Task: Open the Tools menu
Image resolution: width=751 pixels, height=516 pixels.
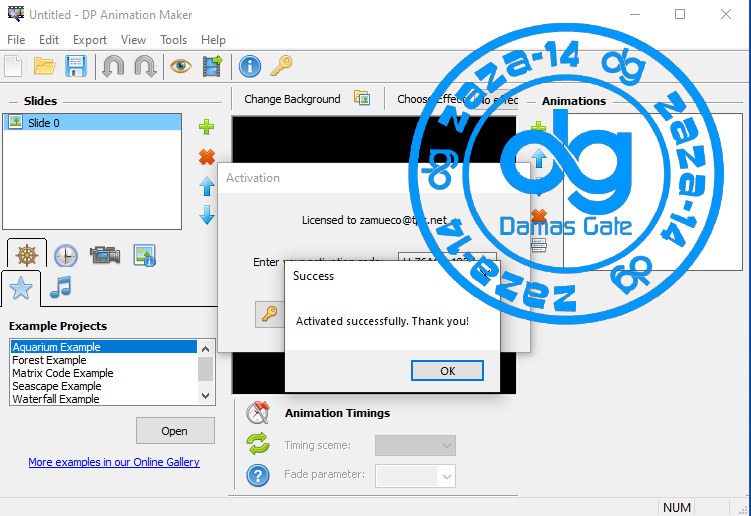Action: pos(173,40)
